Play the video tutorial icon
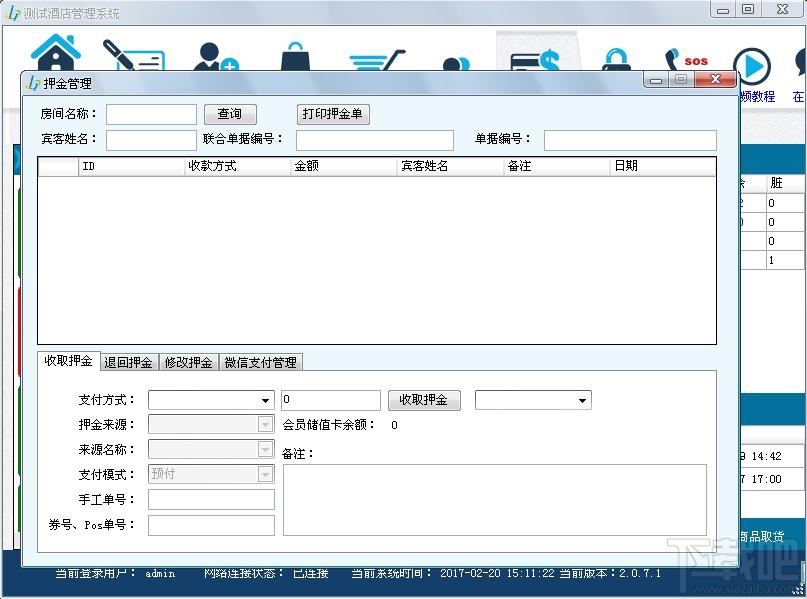 (x=752, y=67)
